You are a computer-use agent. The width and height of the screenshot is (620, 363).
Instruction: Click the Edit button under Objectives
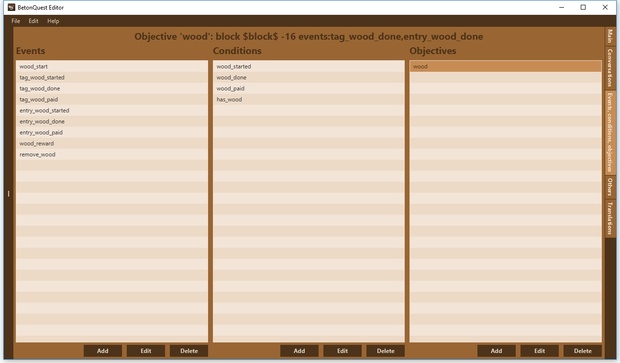tap(539, 351)
